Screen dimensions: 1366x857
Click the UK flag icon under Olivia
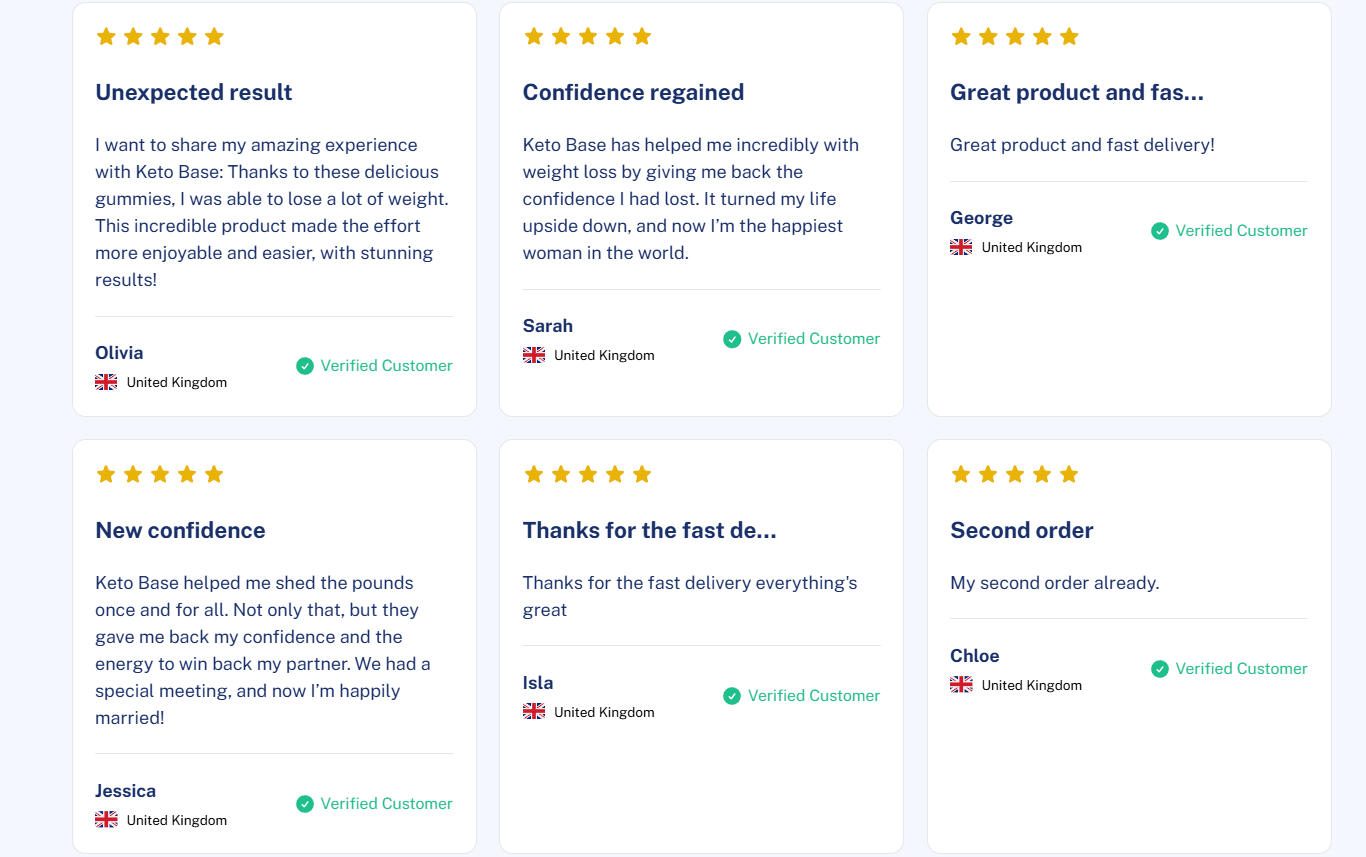coord(106,382)
